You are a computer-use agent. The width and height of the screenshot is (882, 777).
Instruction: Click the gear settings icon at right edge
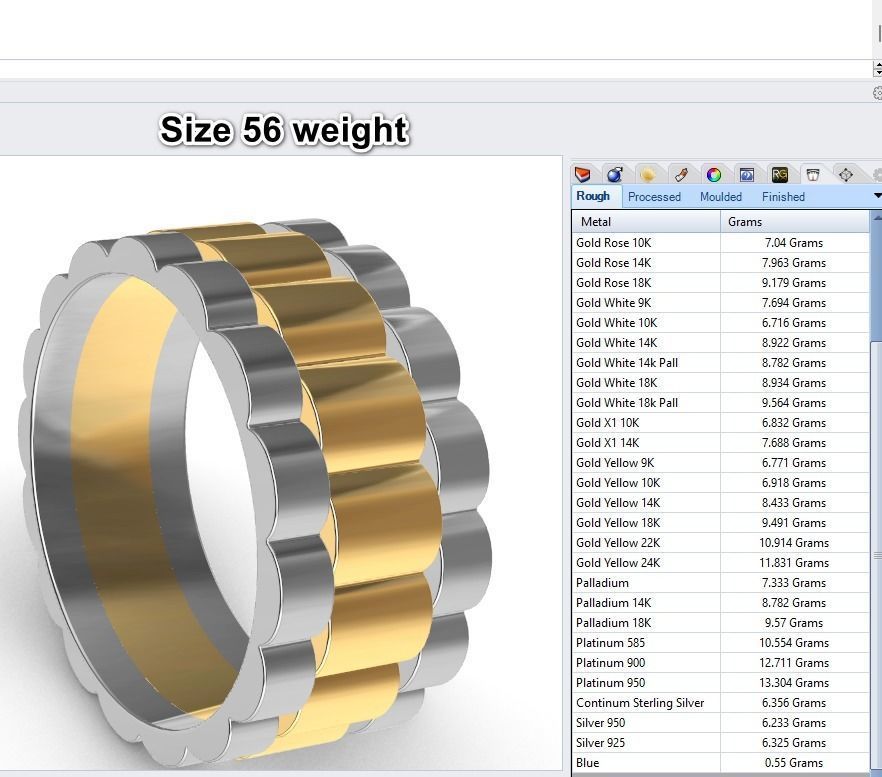click(878, 93)
